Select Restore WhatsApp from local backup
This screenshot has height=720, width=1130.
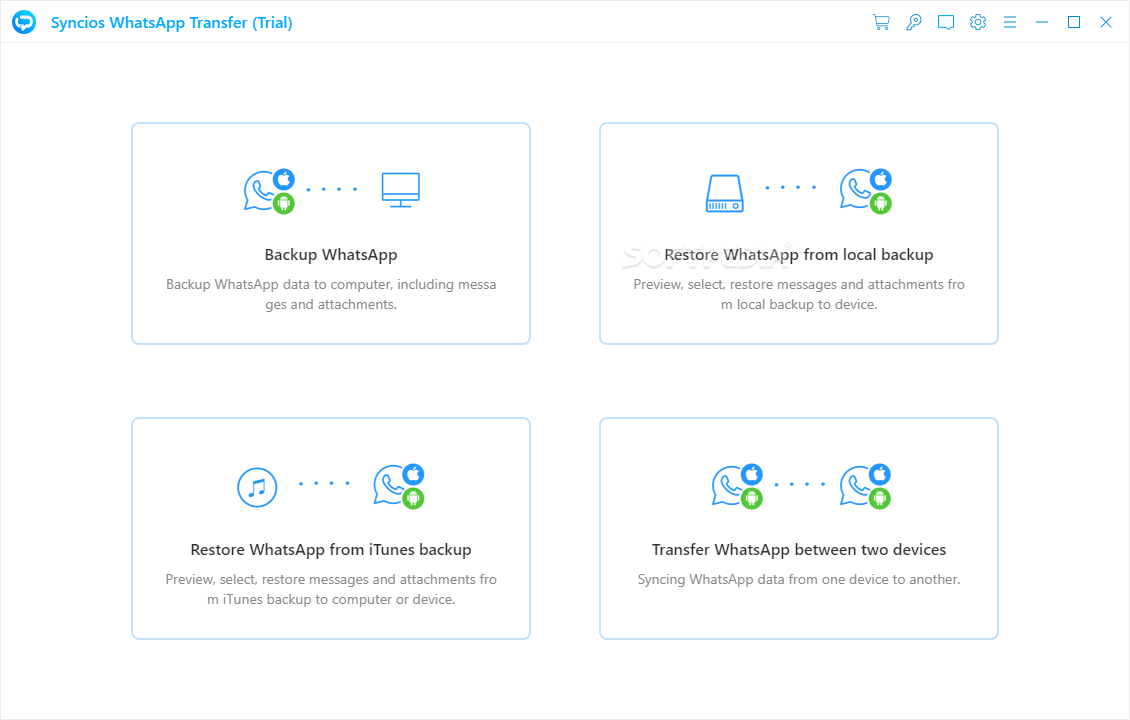pos(798,254)
